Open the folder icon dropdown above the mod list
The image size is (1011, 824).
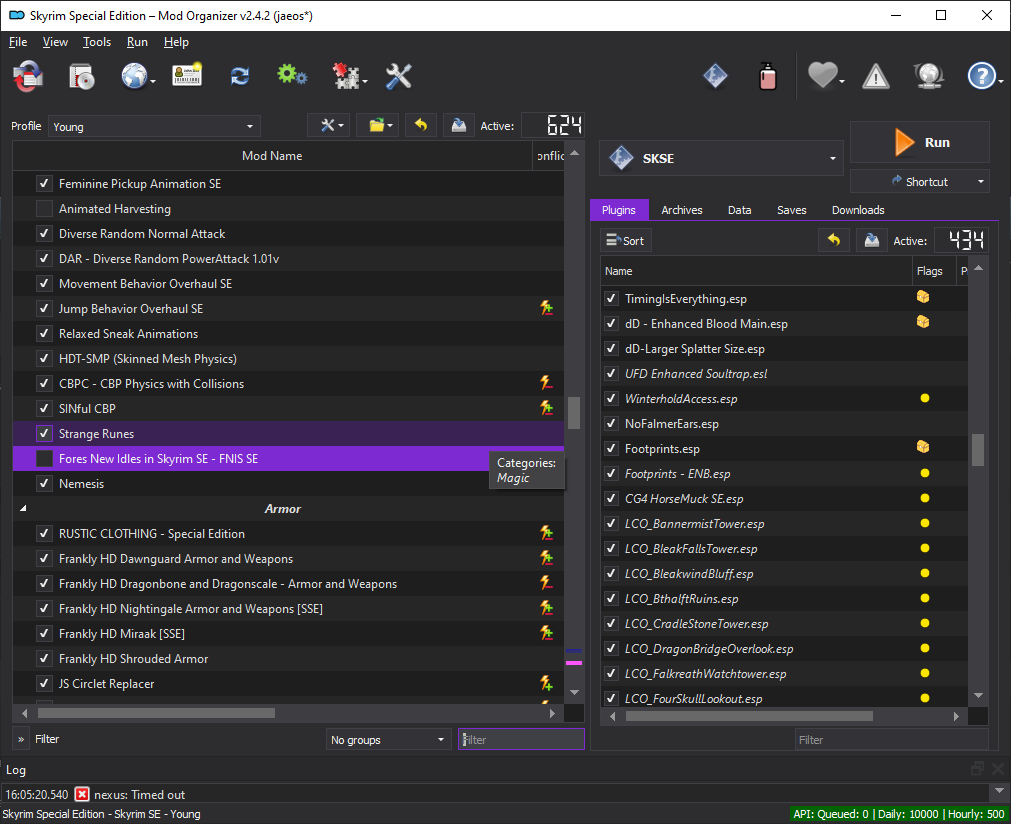pos(378,125)
